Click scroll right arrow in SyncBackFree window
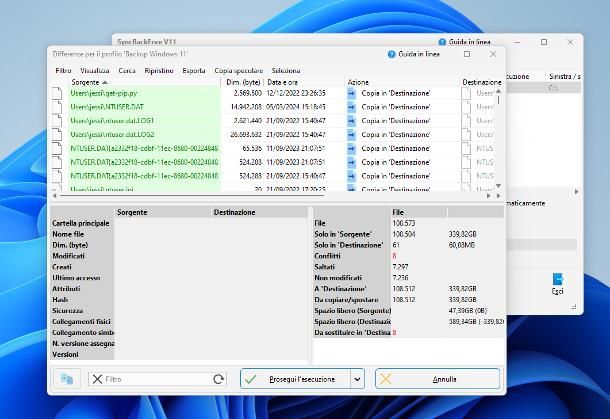 pyautogui.click(x=577, y=191)
